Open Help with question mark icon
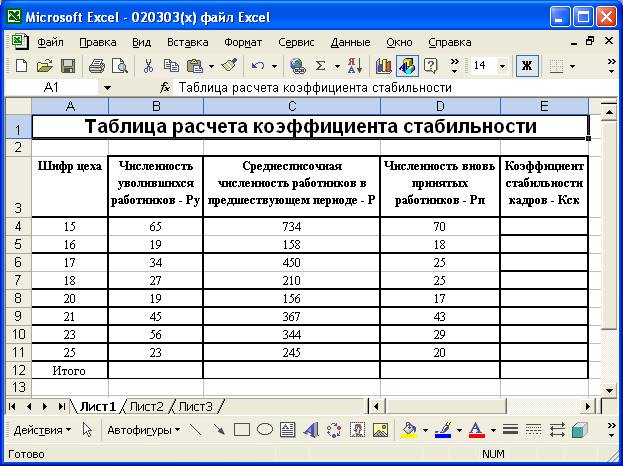Screen dimensions: 623x466 click(x=431, y=66)
